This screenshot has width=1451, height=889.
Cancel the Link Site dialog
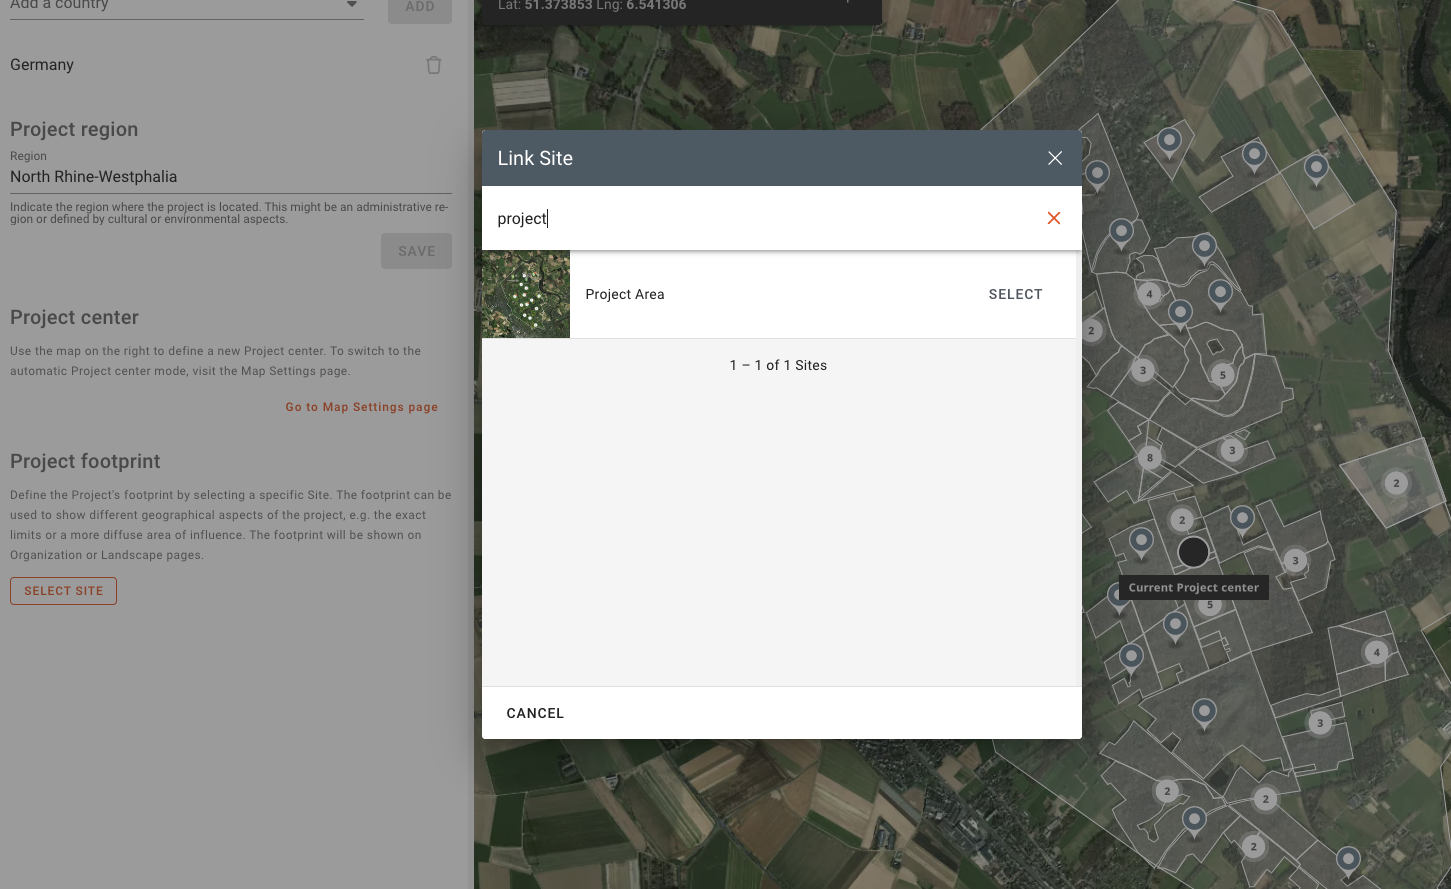click(535, 713)
